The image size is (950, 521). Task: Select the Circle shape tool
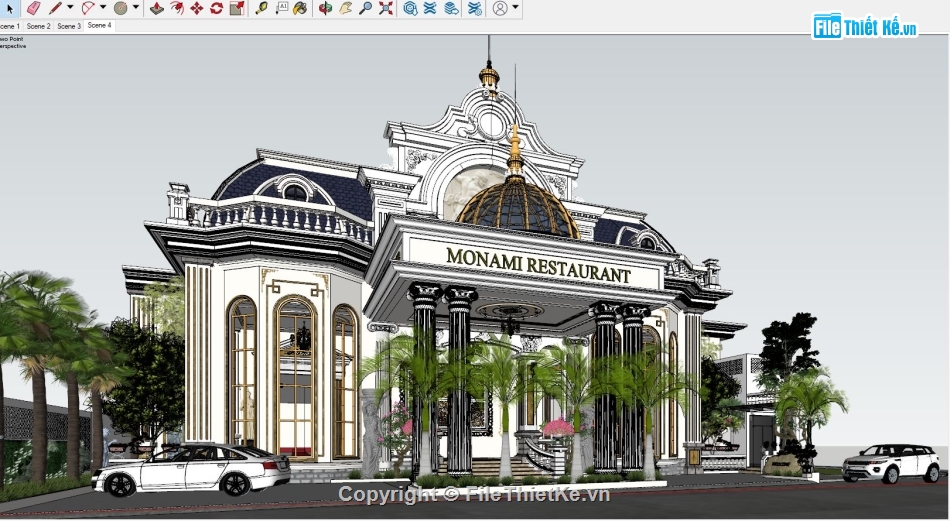(x=121, y=8)
